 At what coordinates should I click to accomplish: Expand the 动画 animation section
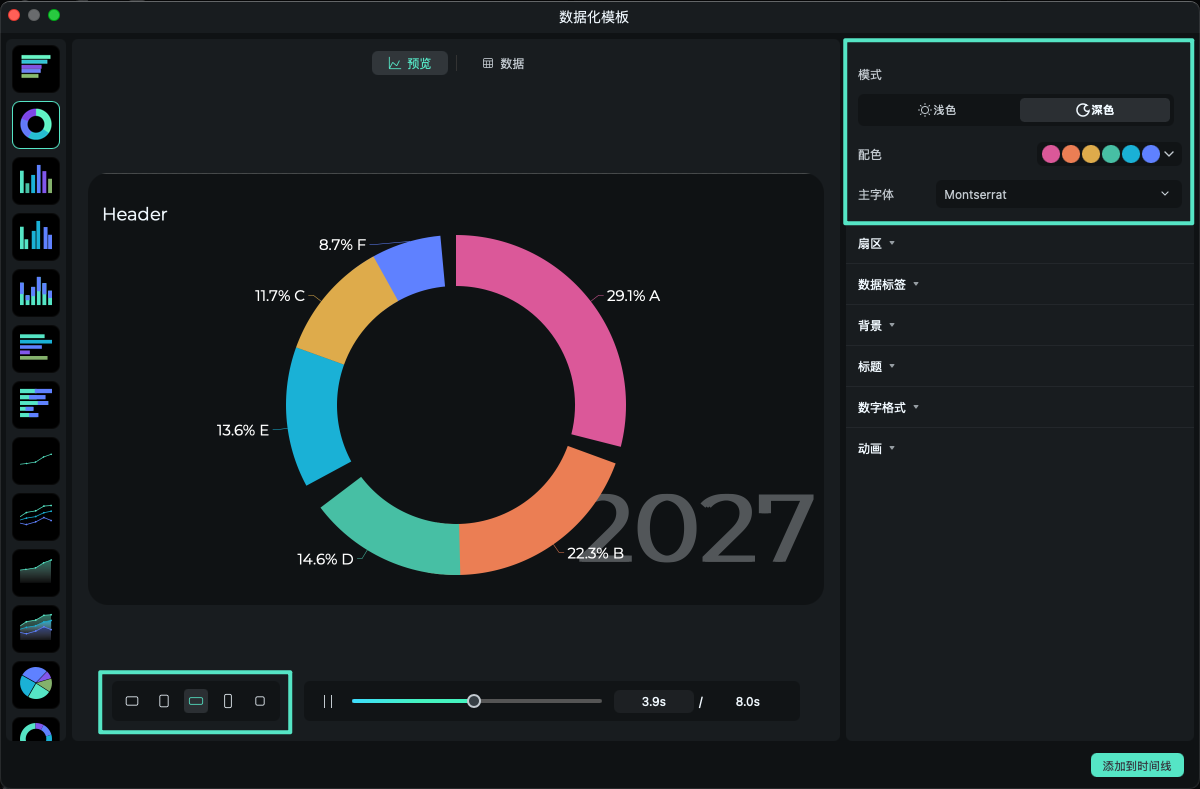[x=876, y=448]
